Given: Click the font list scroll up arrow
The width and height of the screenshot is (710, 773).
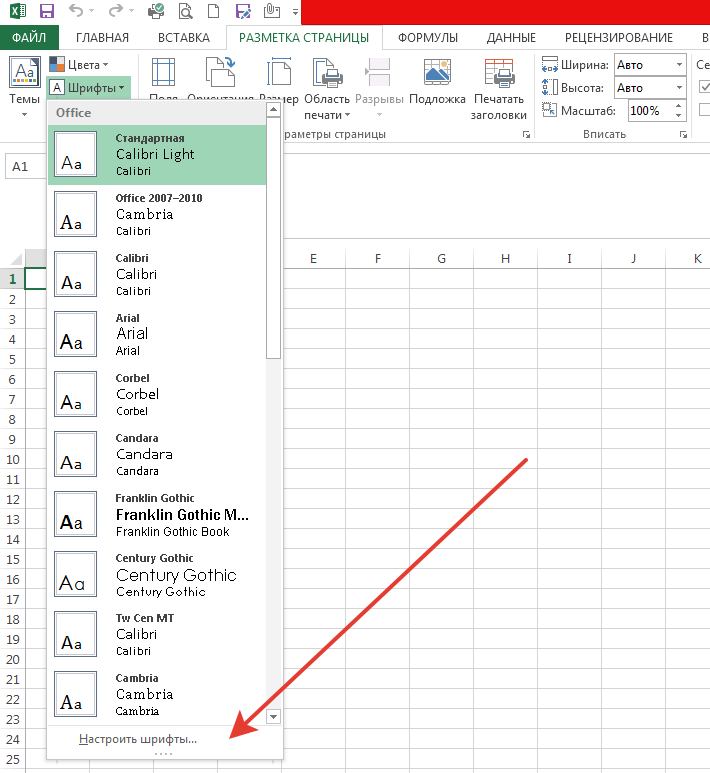Looking at the screenshot, I should coord(273,109).
